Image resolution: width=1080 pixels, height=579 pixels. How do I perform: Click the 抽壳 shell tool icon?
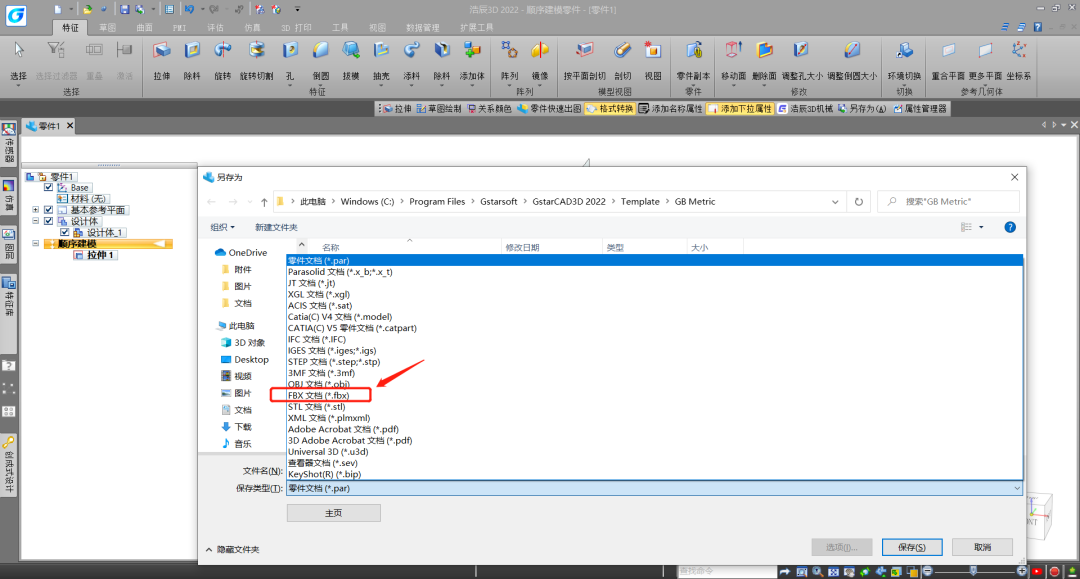click(x=382, y=51)
